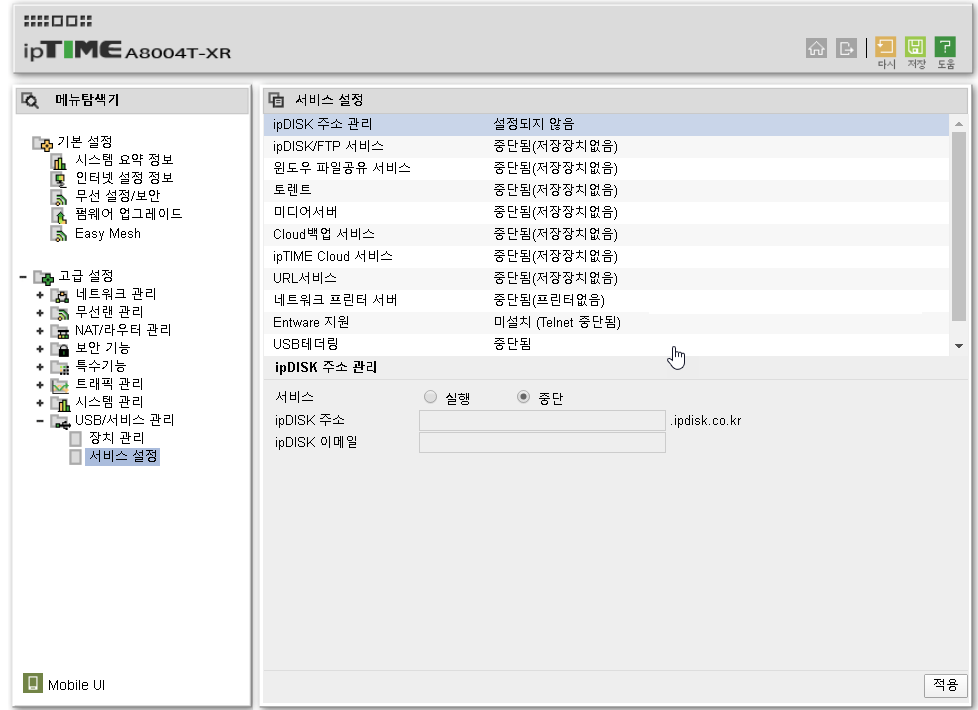Click the service list scroll-down arrow

point(959,346)
